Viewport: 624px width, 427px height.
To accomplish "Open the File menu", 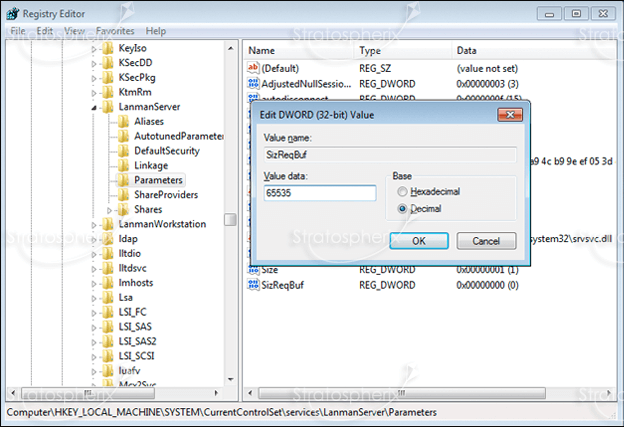I will coord(18,31).
